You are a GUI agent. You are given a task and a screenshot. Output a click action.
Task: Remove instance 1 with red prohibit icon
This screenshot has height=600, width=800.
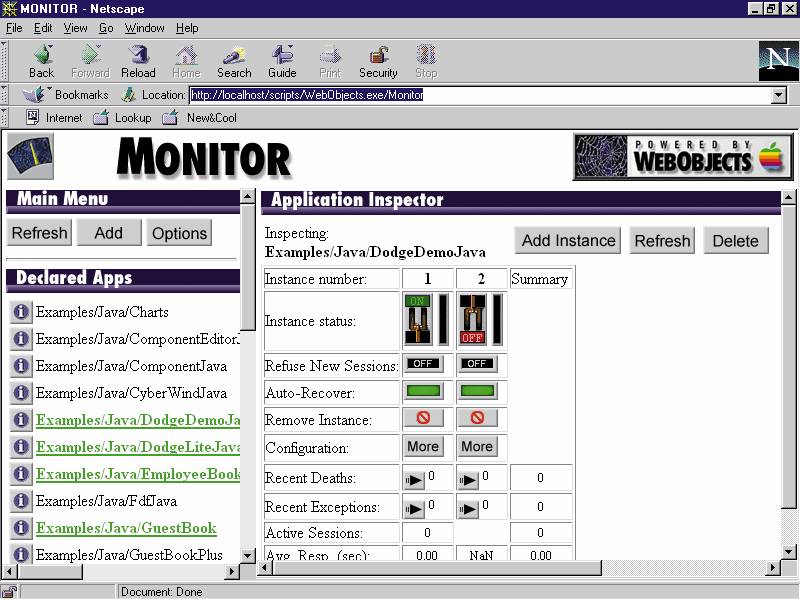(x=423, y=418)
